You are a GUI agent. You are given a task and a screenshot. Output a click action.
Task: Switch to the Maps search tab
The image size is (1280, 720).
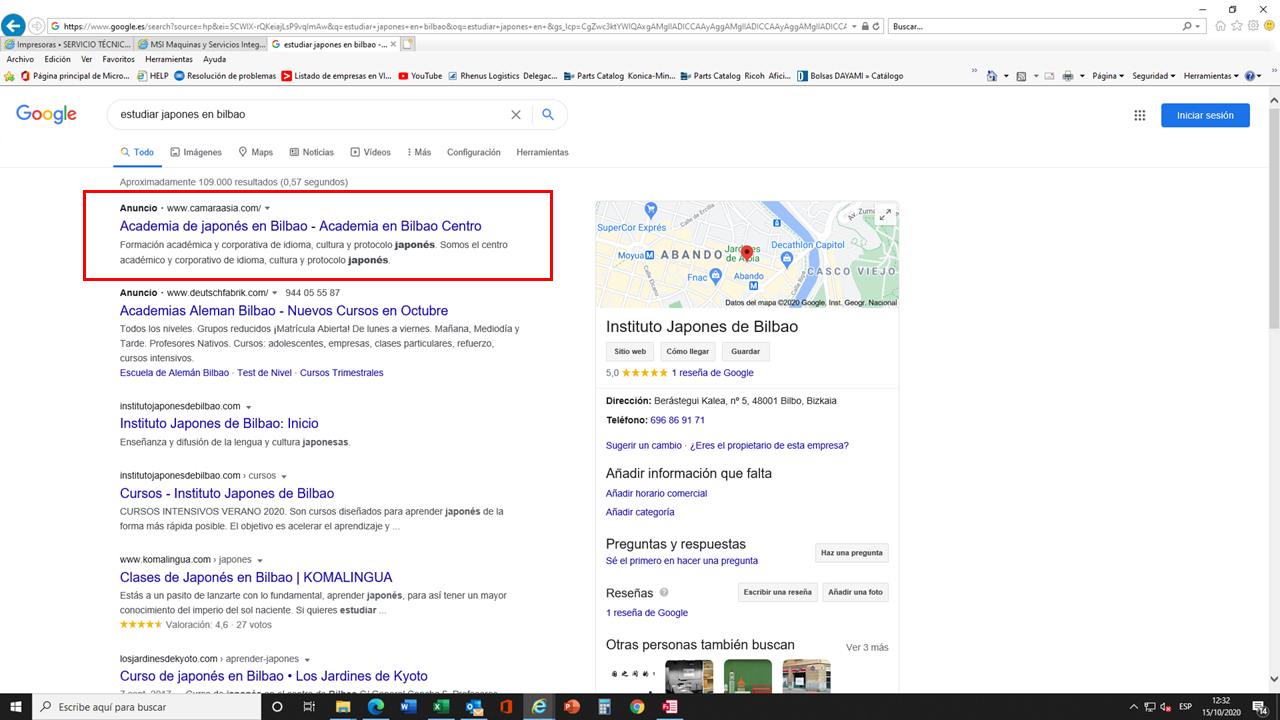coord(256,152)
